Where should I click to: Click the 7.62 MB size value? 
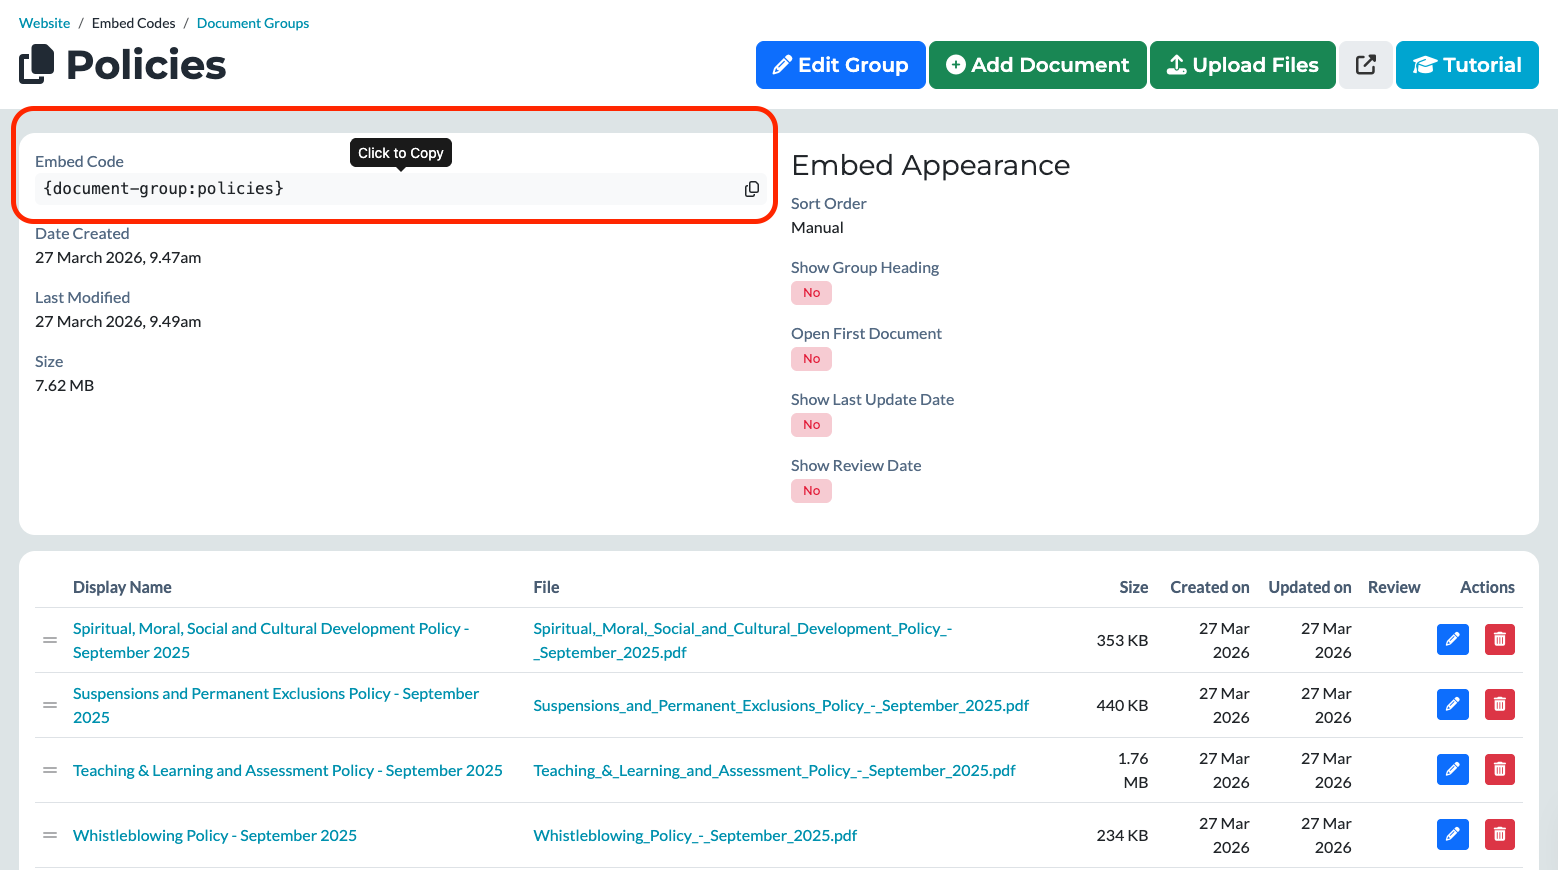click(x=64, y=385)
